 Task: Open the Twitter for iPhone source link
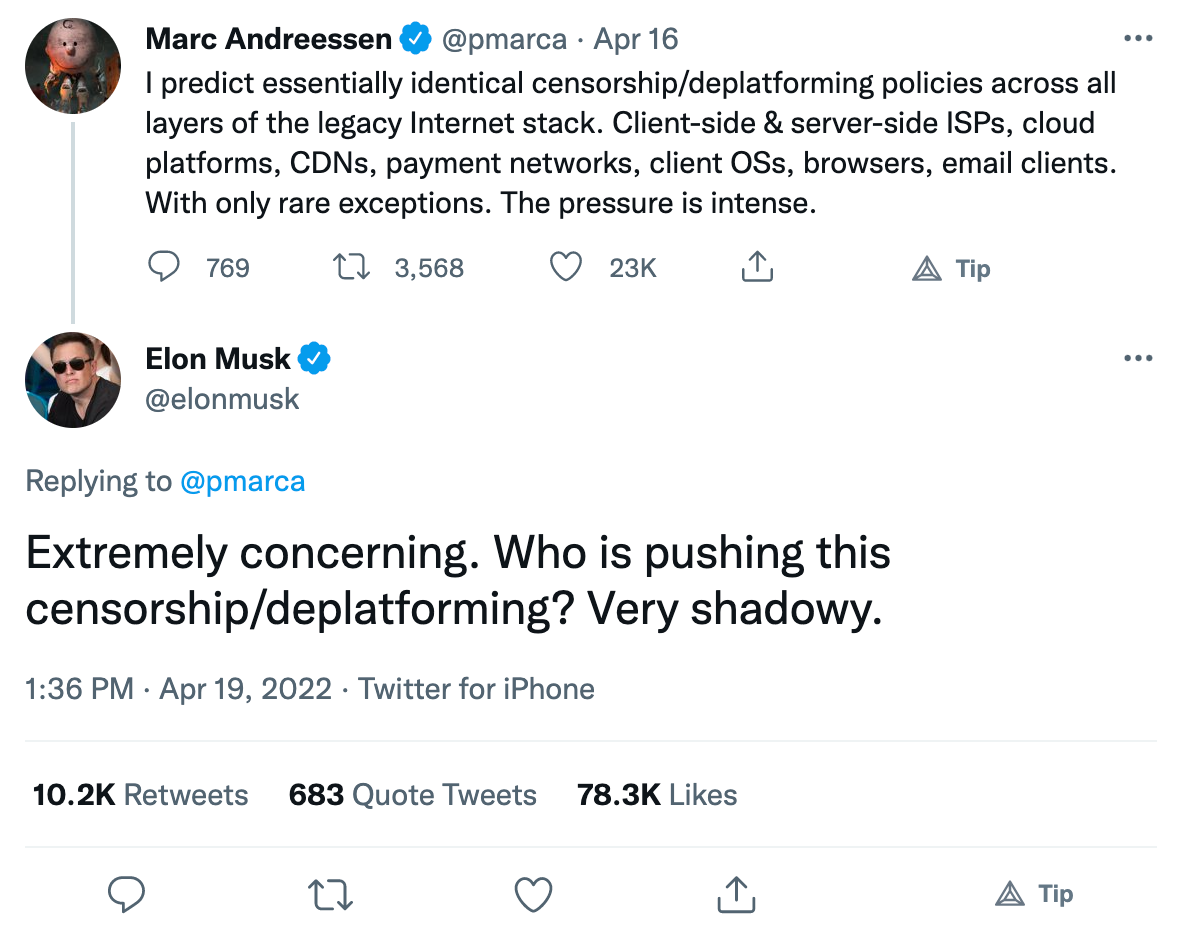476,689
